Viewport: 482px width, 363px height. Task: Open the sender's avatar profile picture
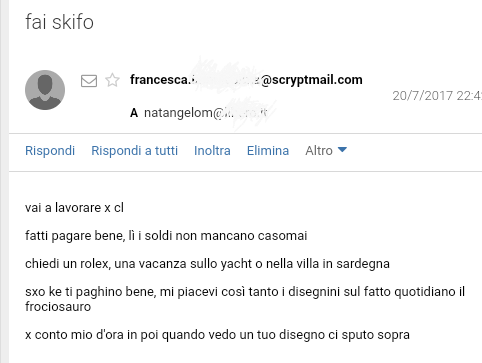click(45, 90)
